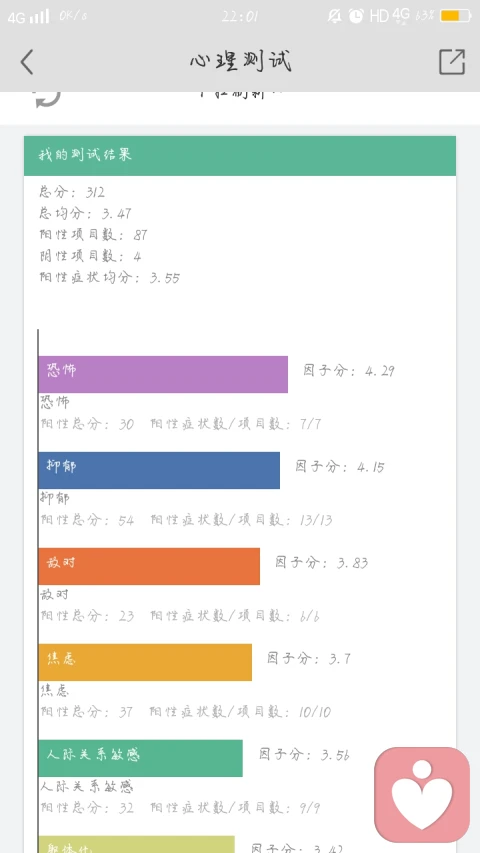Select the blue 抑郁 bar

[159, 471]
